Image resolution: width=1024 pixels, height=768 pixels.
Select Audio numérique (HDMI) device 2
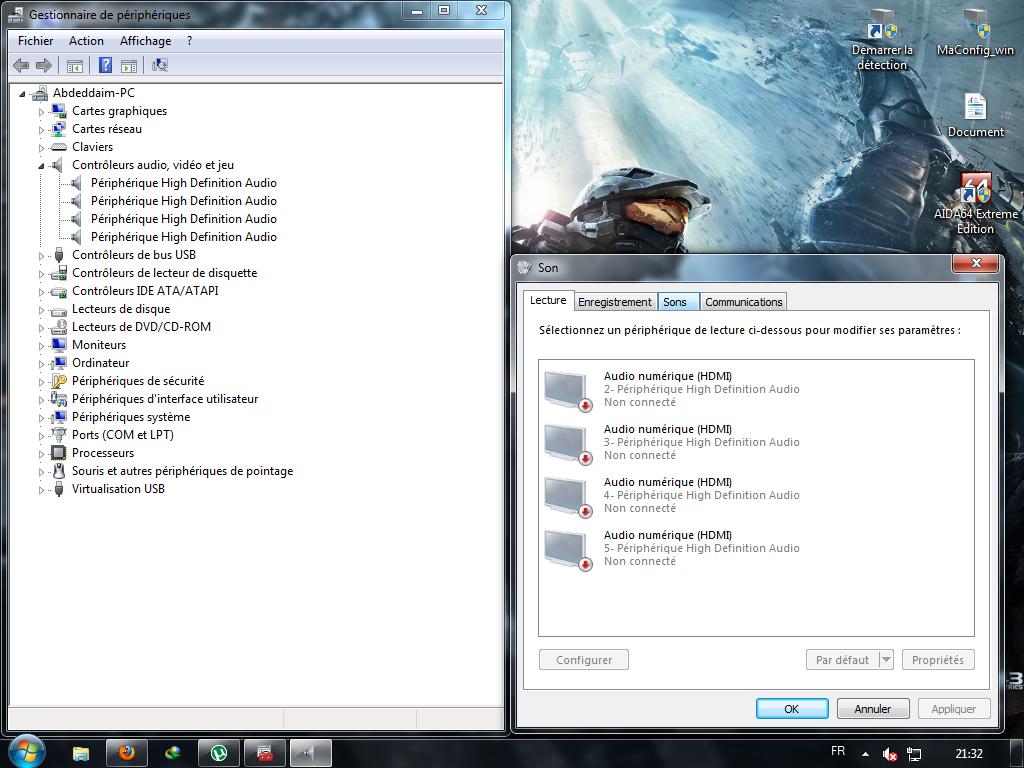point(756,389)
